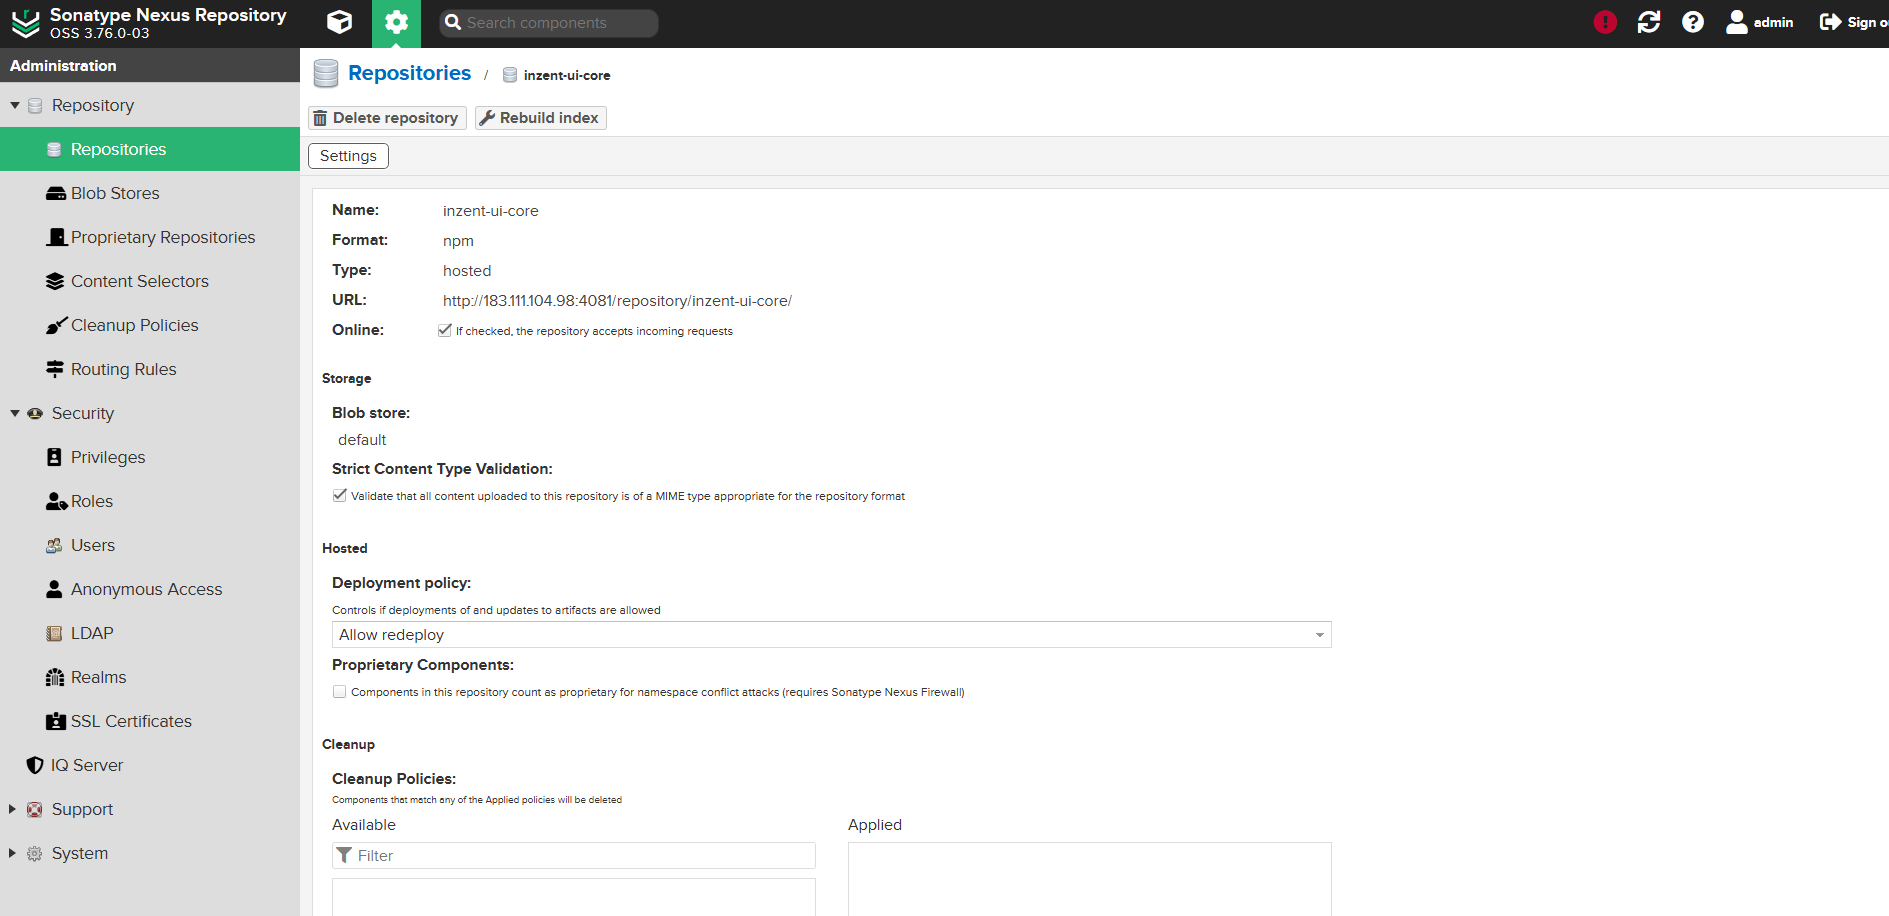Click the Blob Stores sidebar icon
The height and width of the screenshot is (916, 1889).
(55, 192)
